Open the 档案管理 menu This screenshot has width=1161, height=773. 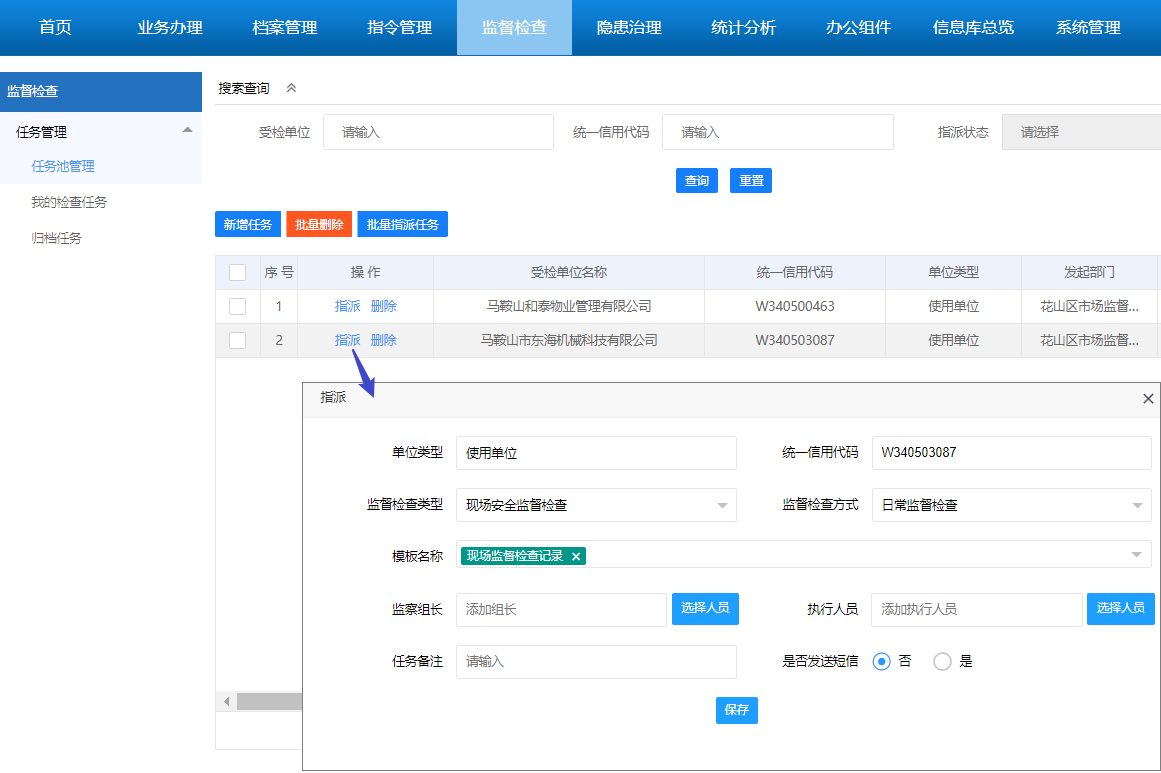(x=285, y=27)
